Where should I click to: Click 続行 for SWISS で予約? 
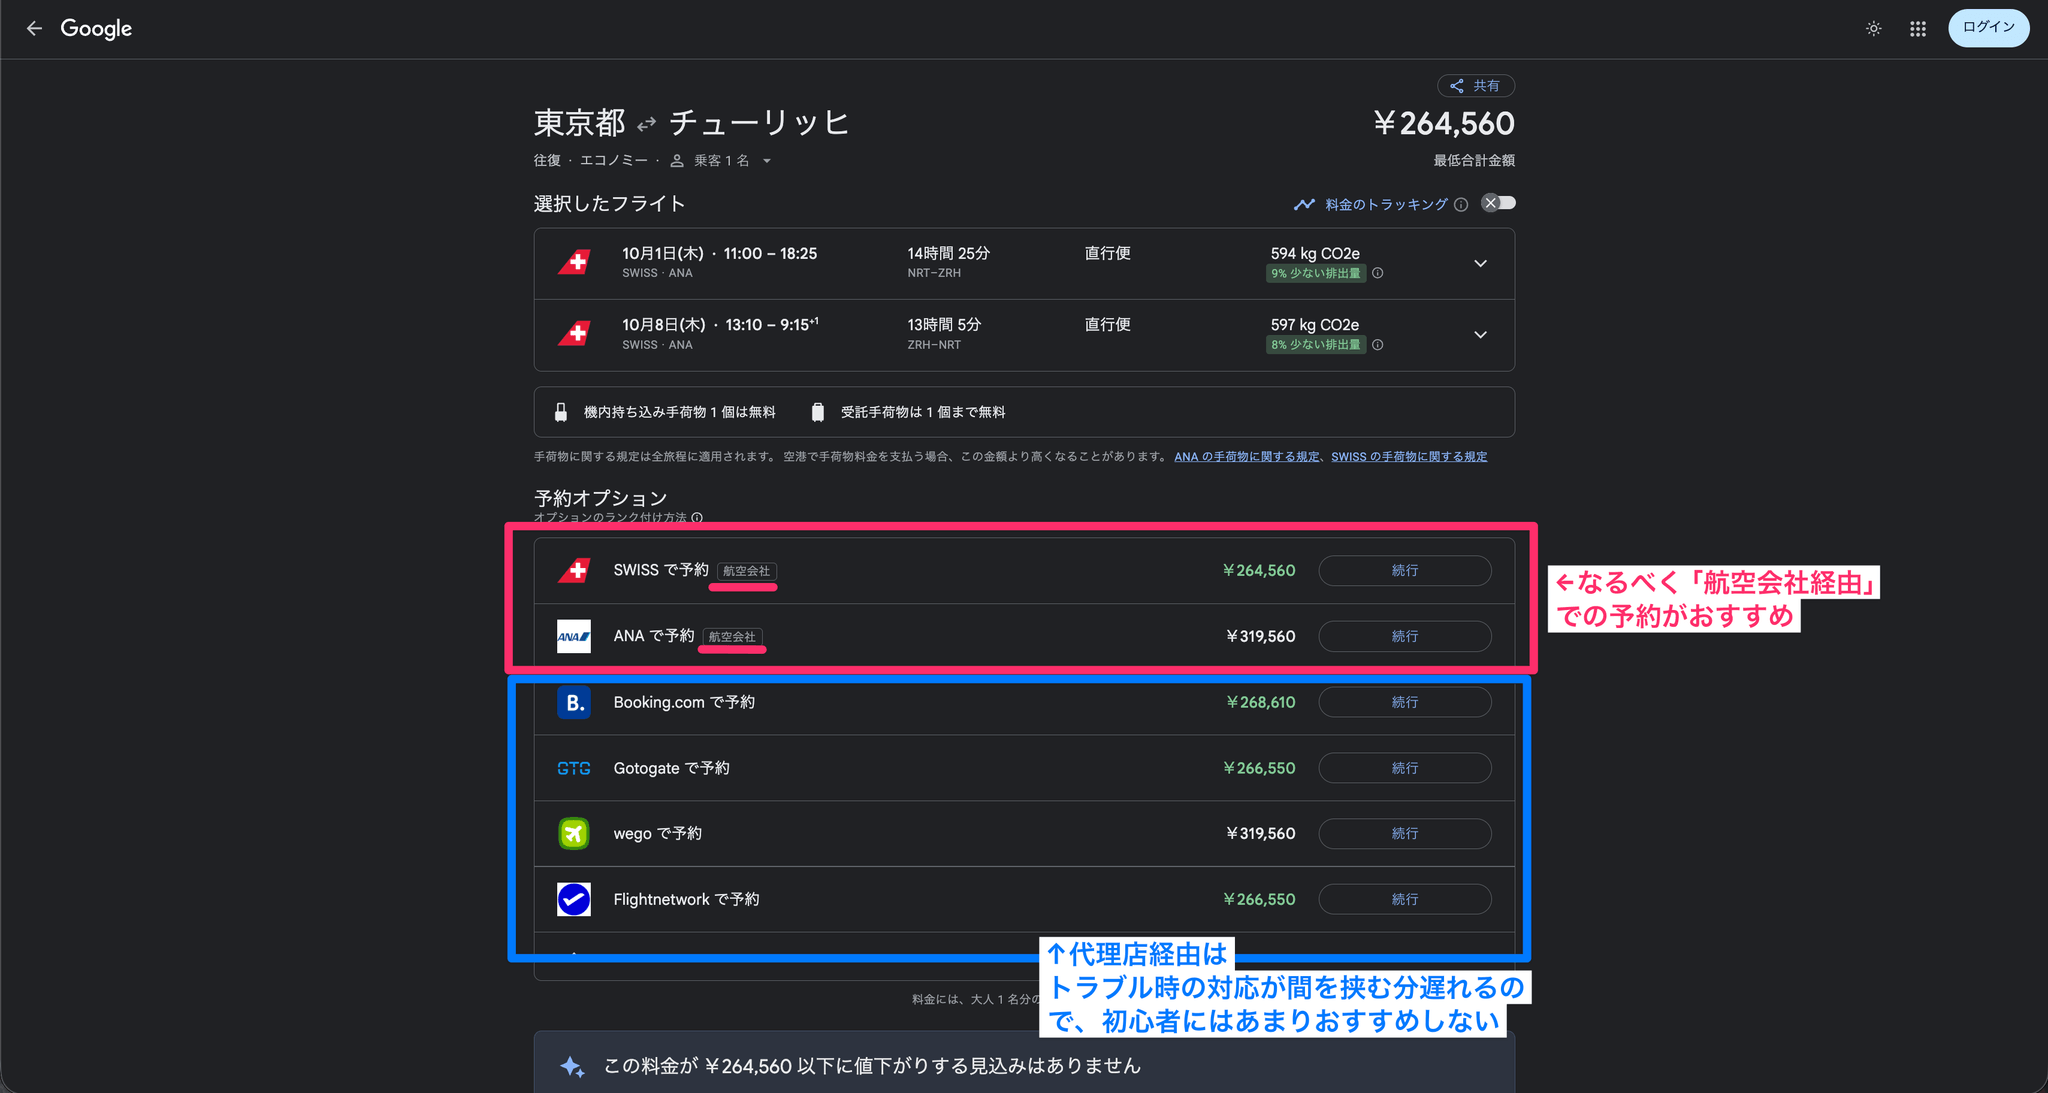pyautogui.click(x=1404, y=571)
